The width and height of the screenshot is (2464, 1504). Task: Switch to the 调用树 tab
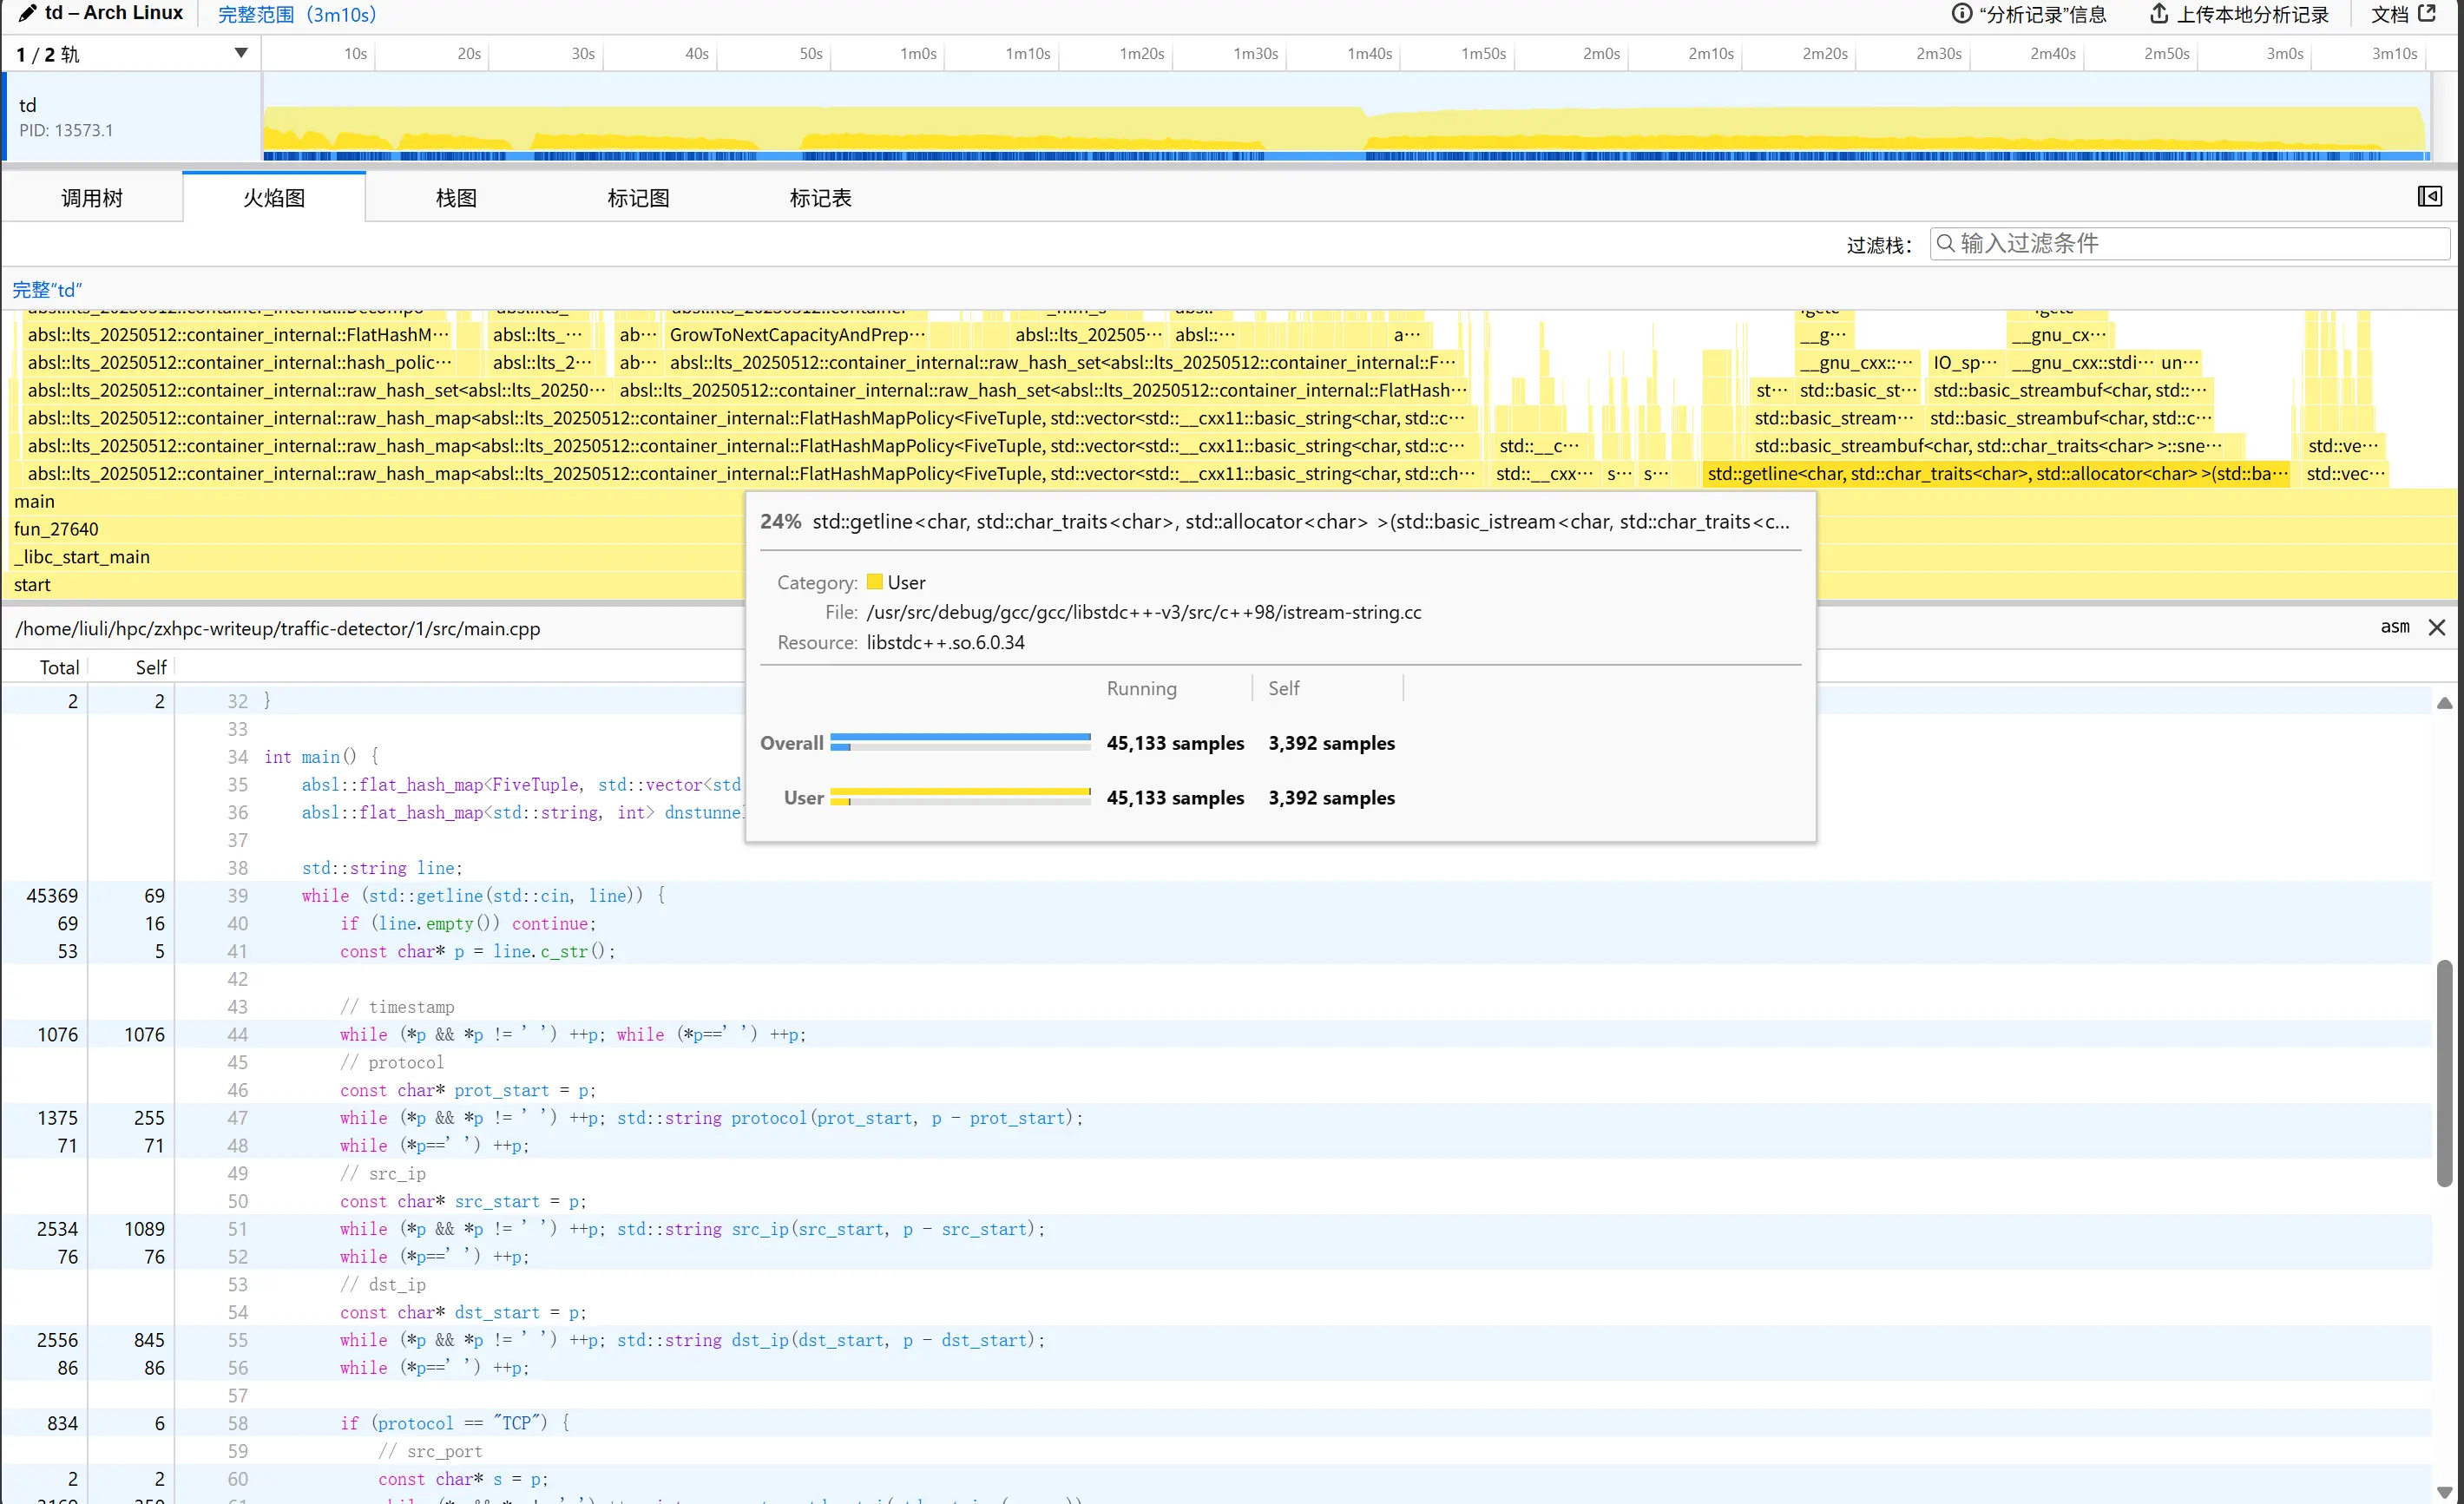[x=92, y=198]
